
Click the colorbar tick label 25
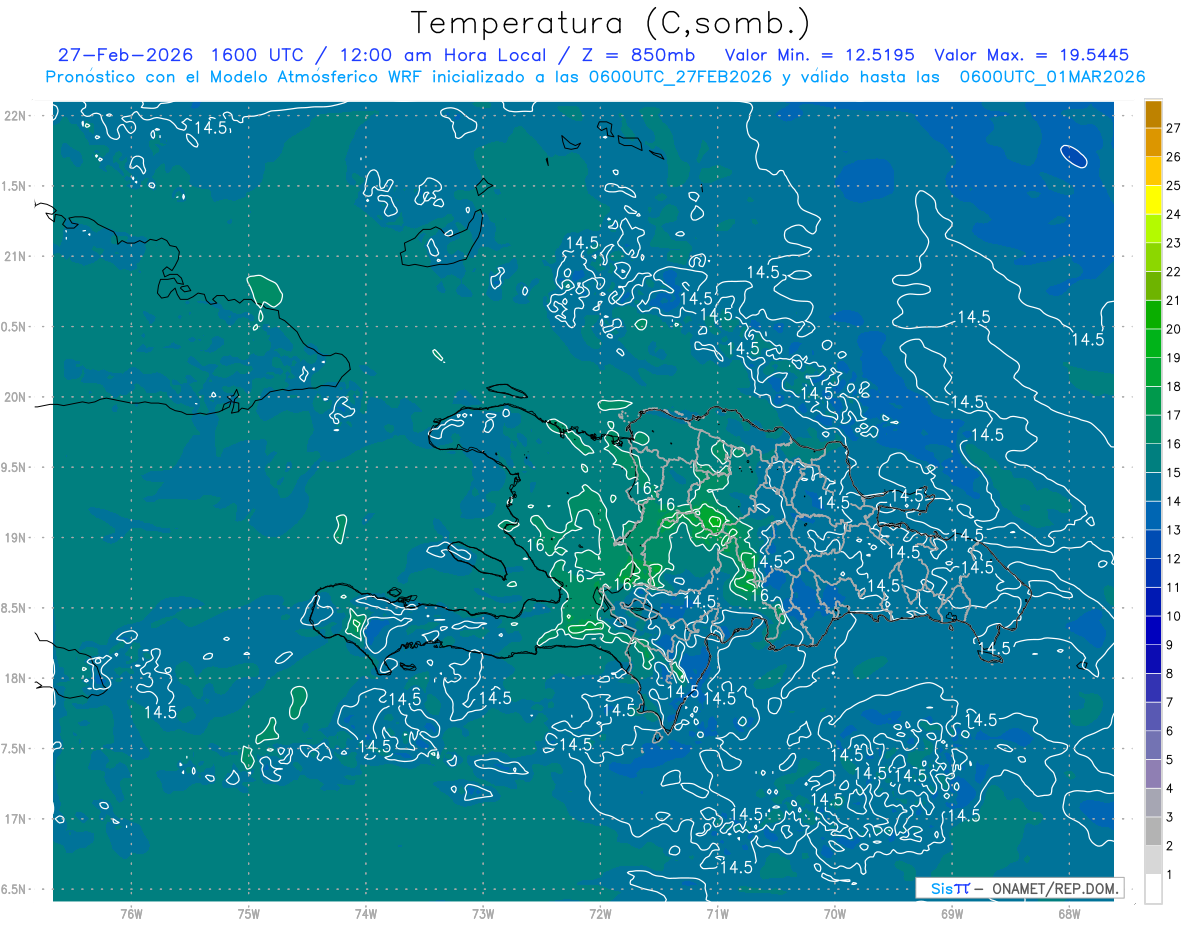(1173, 185)
